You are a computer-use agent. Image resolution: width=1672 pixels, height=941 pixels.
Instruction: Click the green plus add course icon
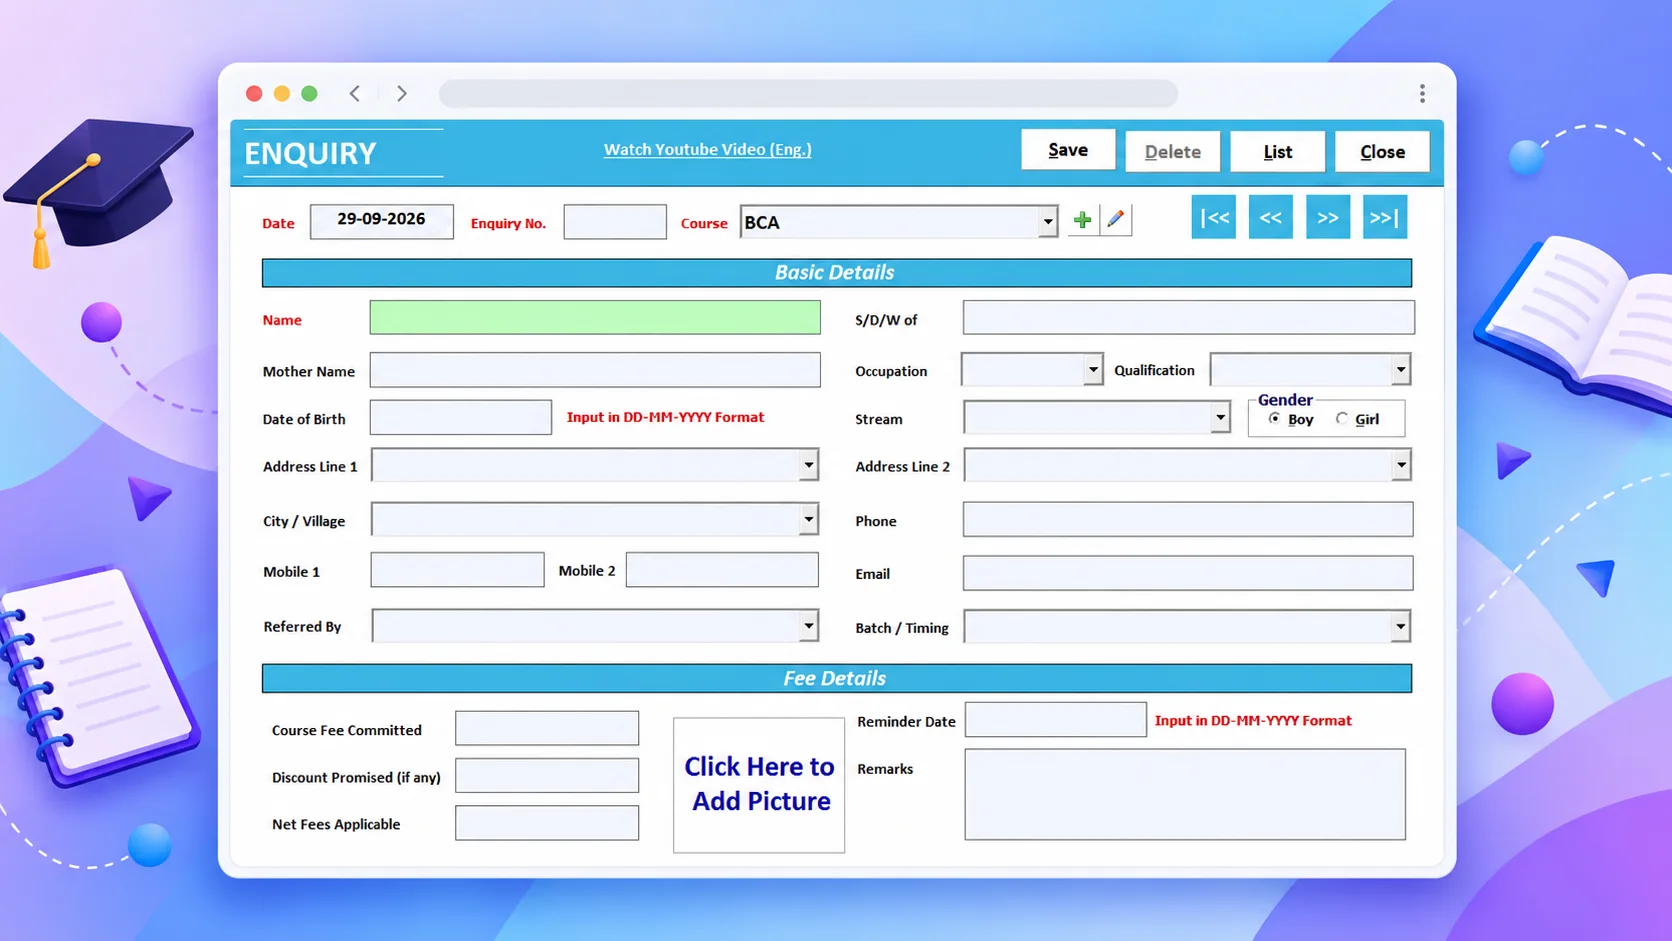(x=1082, y=220)
